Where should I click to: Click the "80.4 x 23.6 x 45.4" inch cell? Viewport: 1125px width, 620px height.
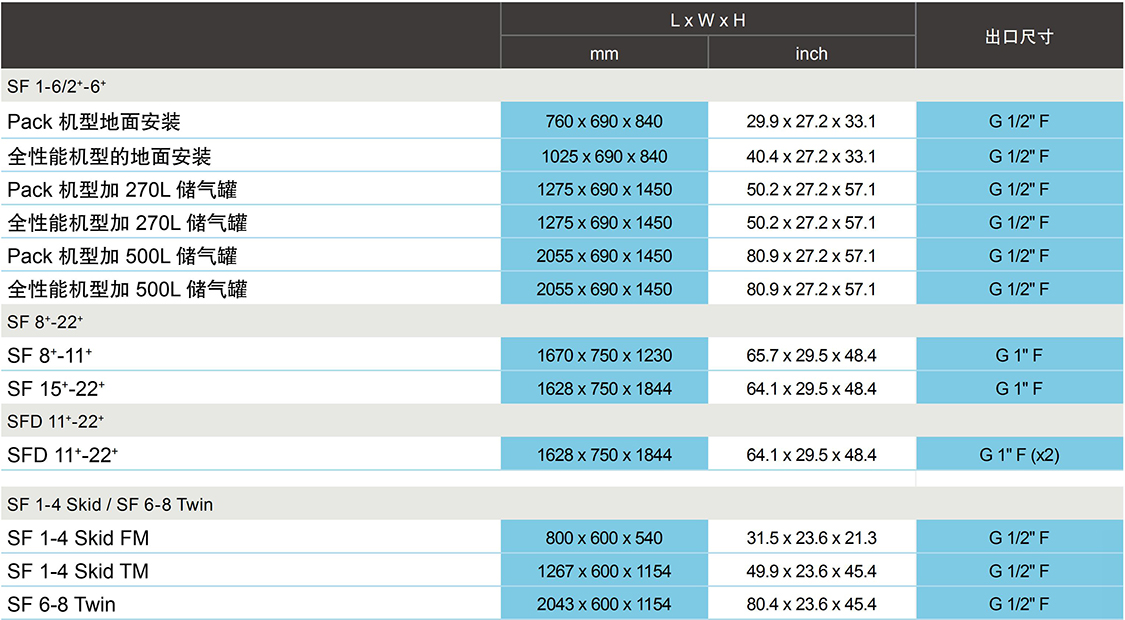point(811,604)
